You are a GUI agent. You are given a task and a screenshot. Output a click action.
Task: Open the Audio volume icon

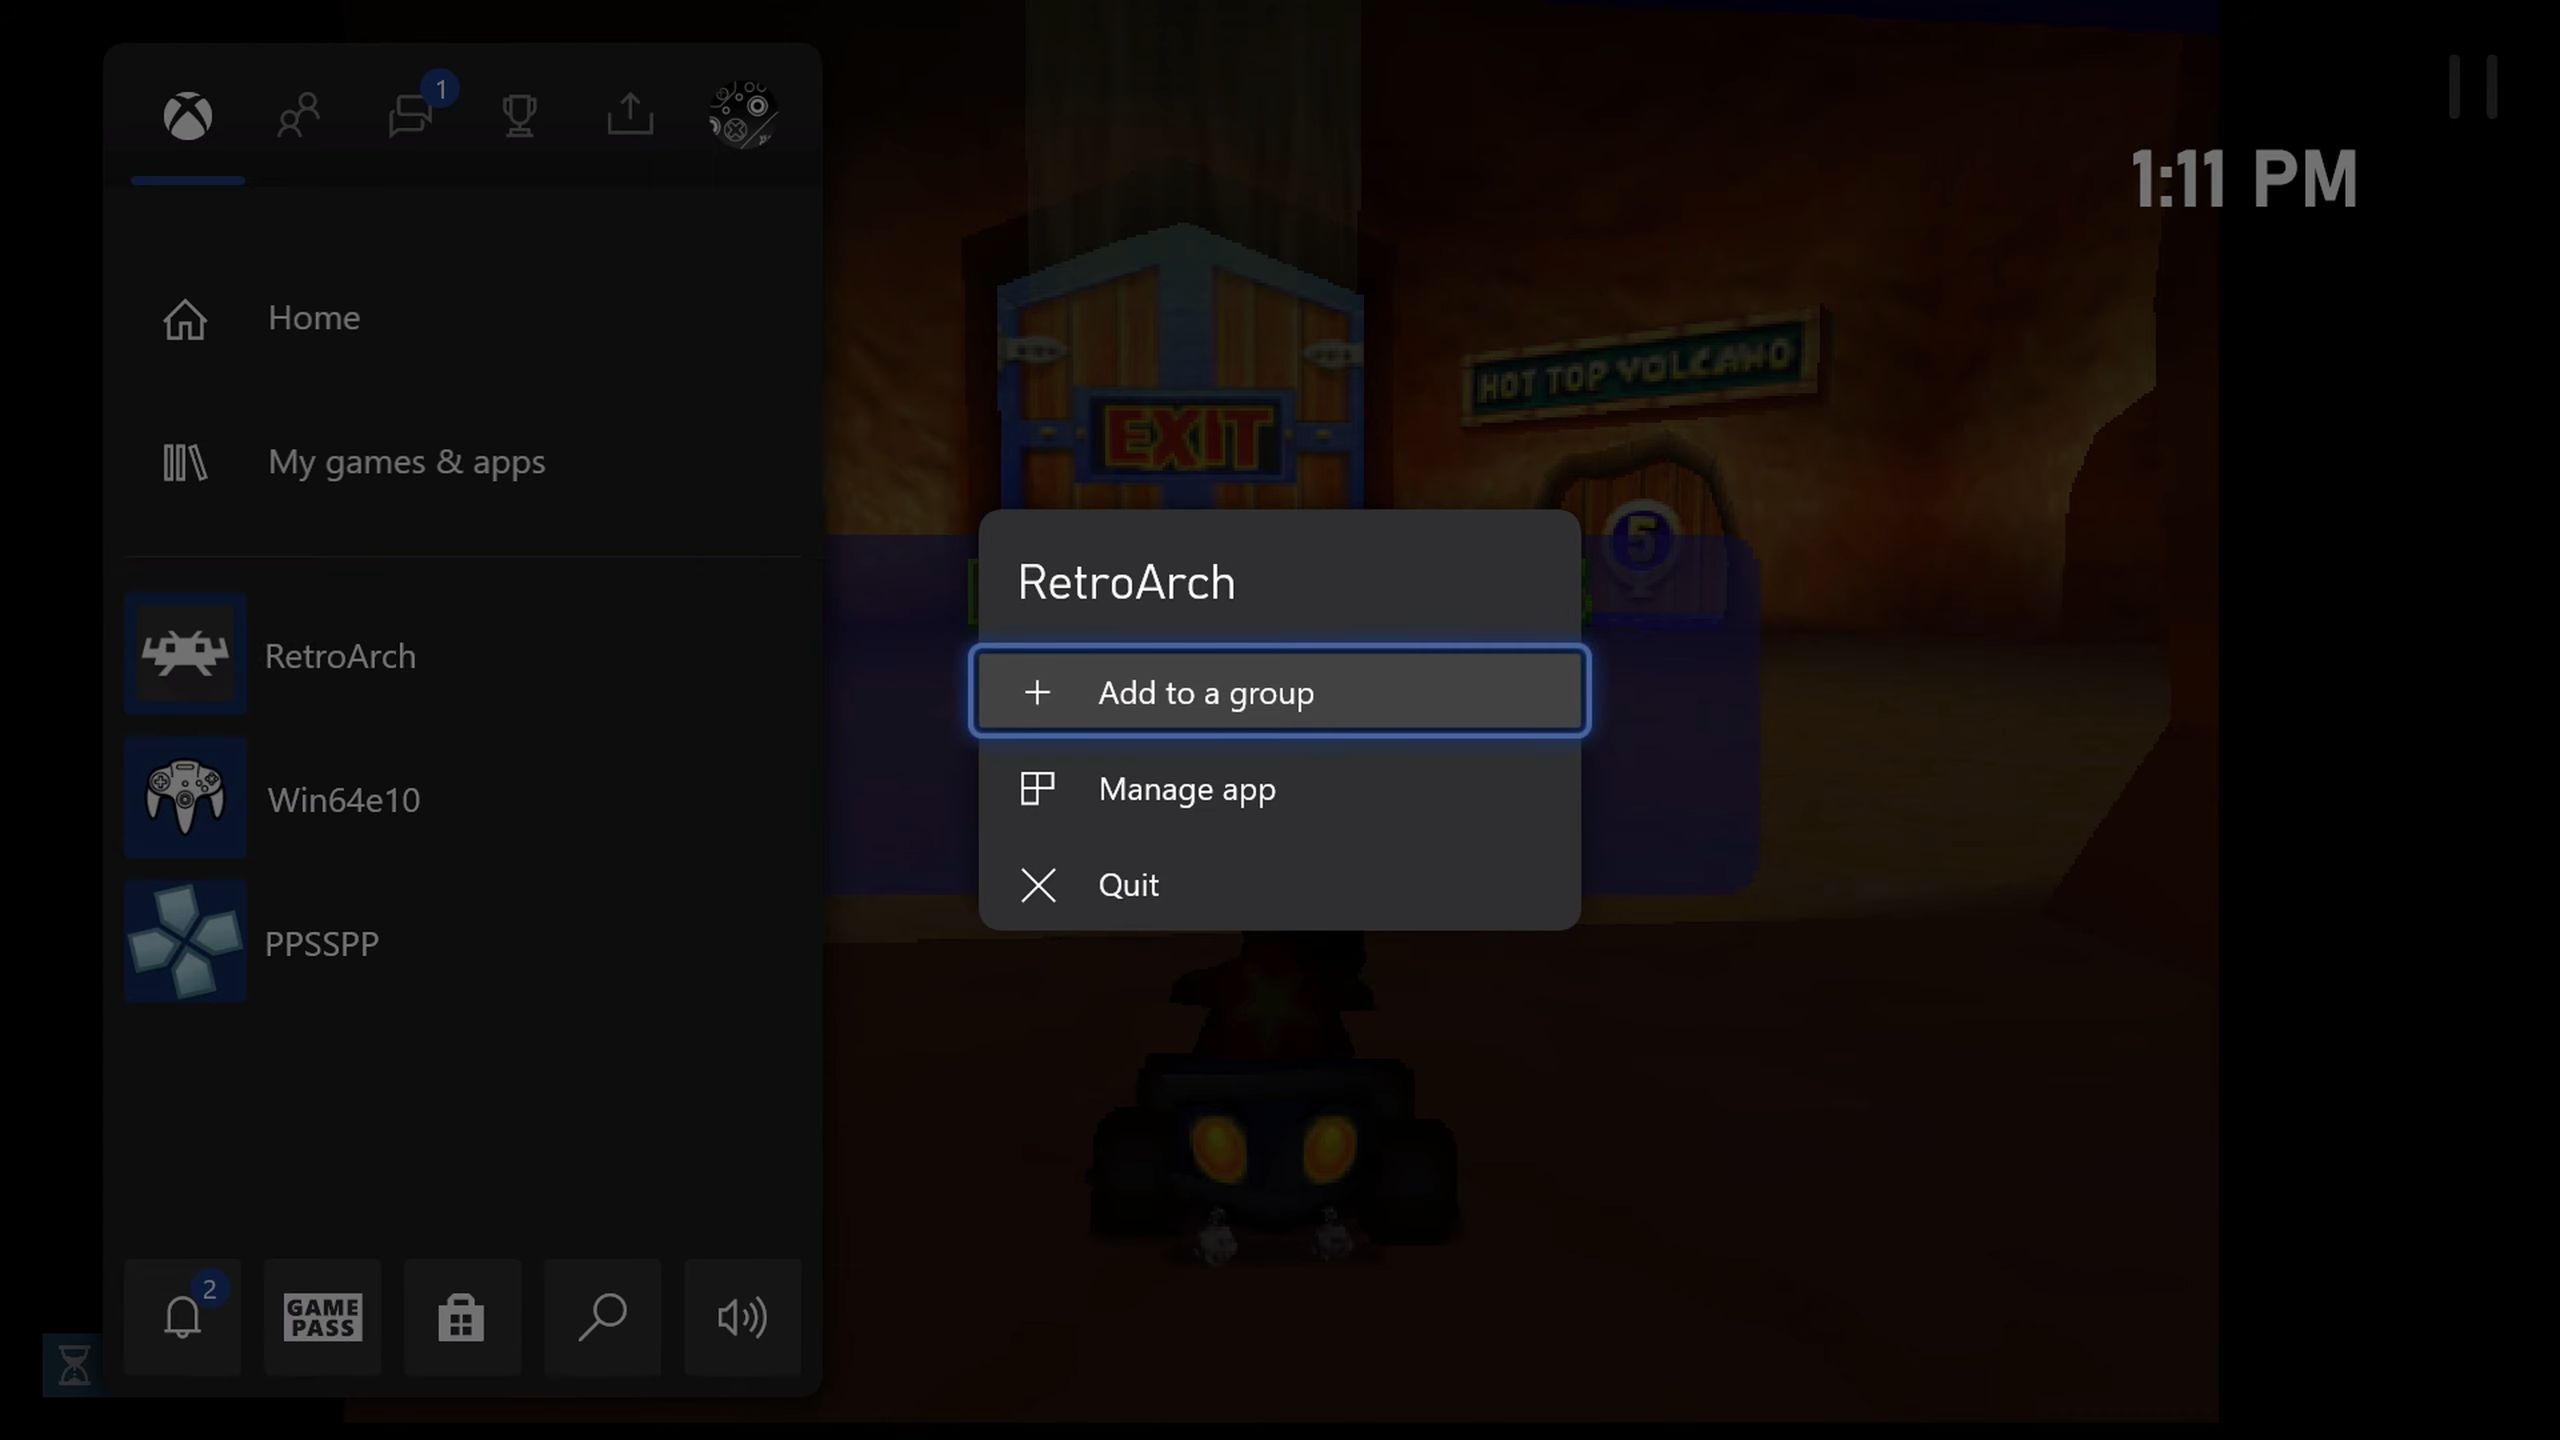742,1317
